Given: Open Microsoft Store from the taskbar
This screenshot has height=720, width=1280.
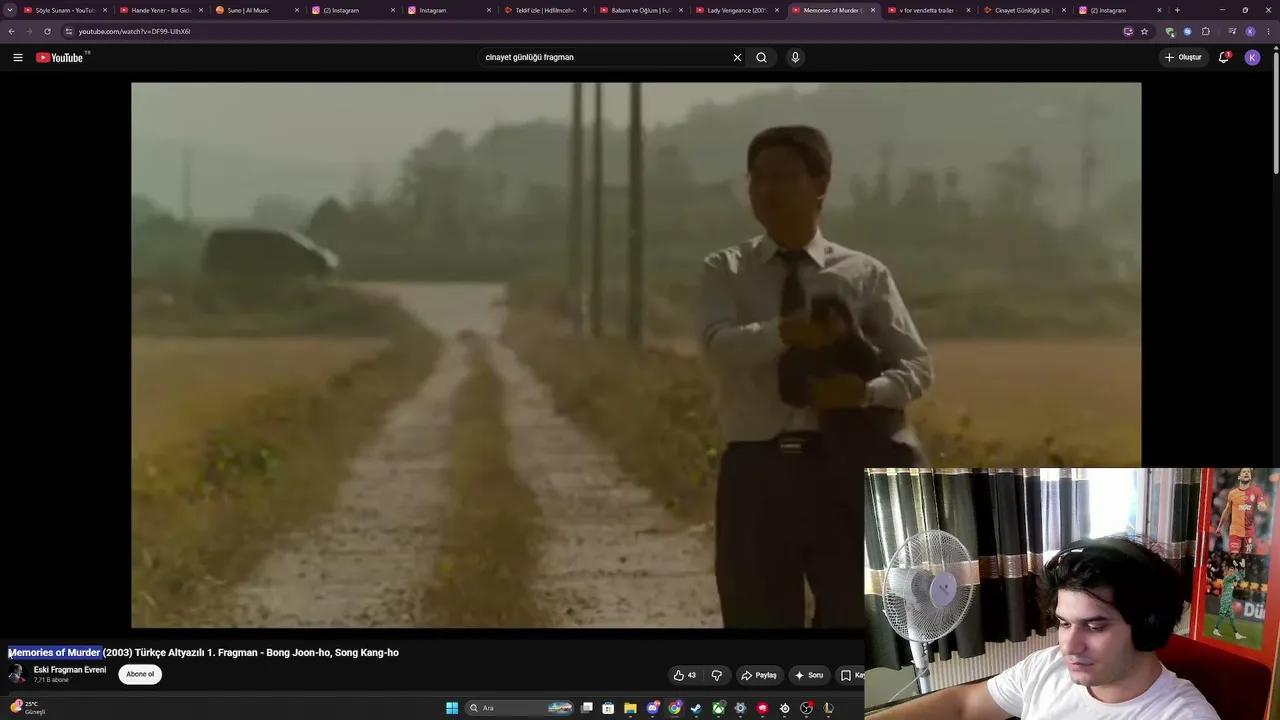Looking at the screenshot, I should pos(608,708).
